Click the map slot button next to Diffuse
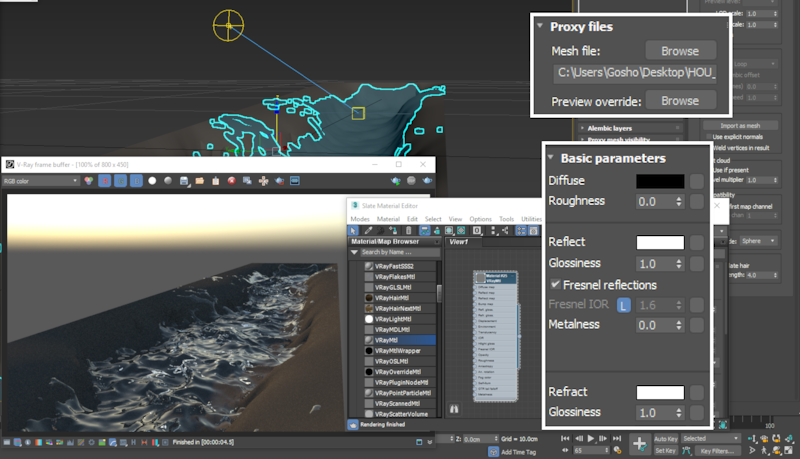This screenshot has width=800, height=459. pyautogui.click(x=697, y=182)
